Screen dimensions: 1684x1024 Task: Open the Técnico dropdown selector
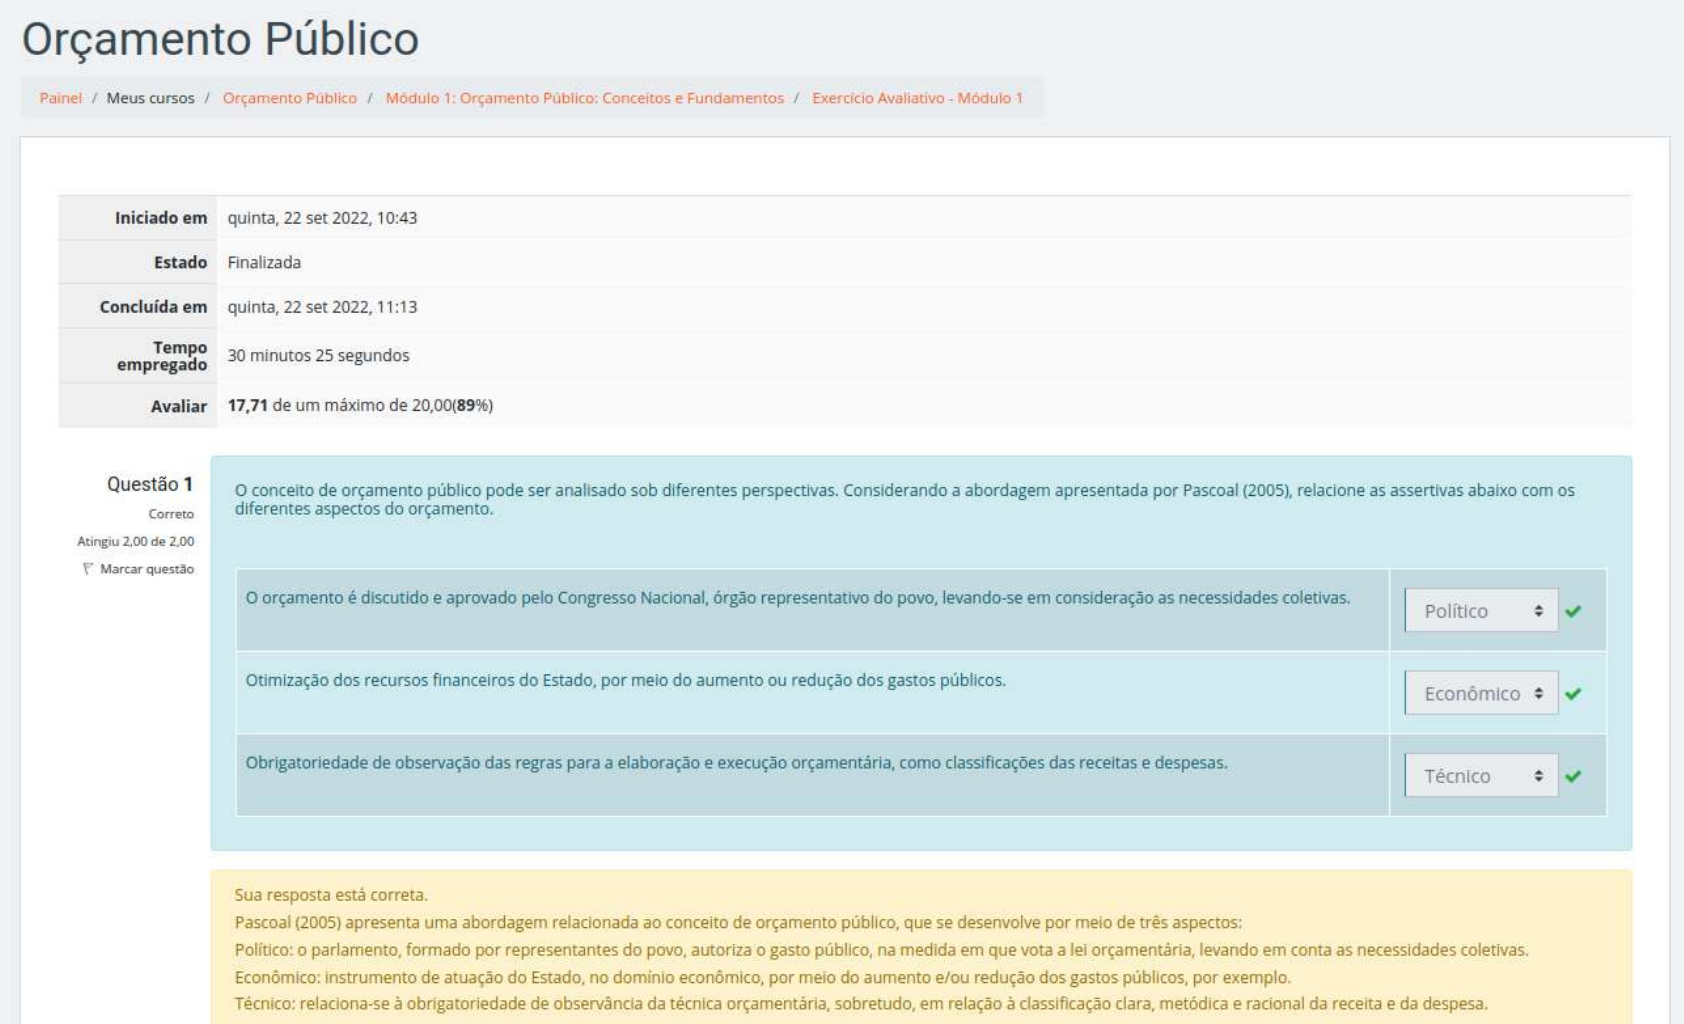[x=1480, y=776]
